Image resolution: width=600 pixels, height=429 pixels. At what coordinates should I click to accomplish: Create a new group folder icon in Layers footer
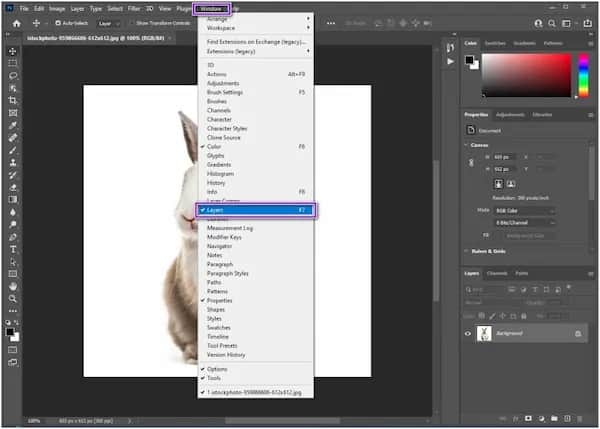coord(554,419)
